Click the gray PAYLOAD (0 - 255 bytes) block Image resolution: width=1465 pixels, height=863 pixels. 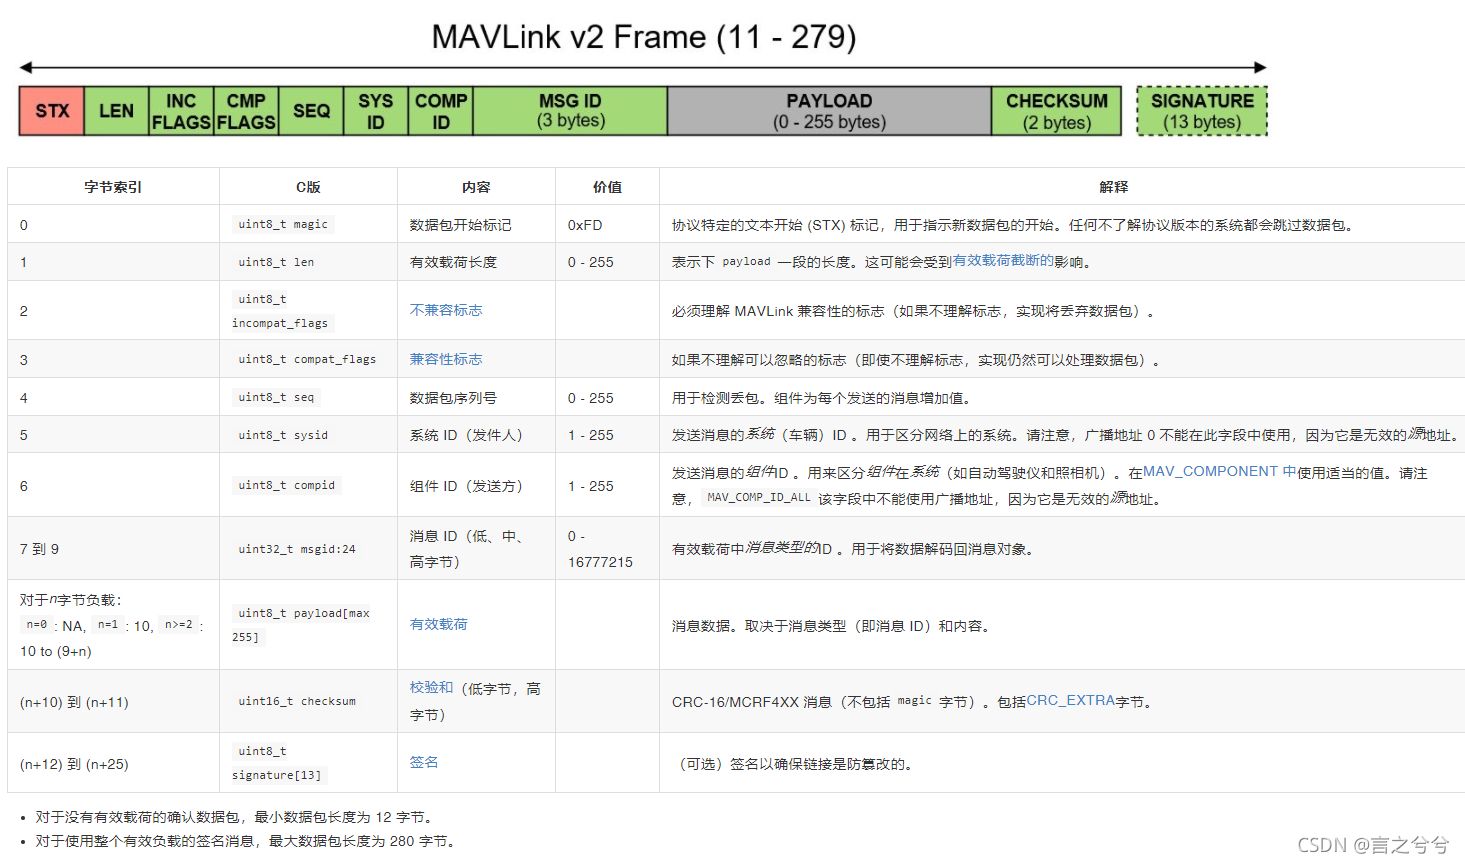(x=828, y=111)
